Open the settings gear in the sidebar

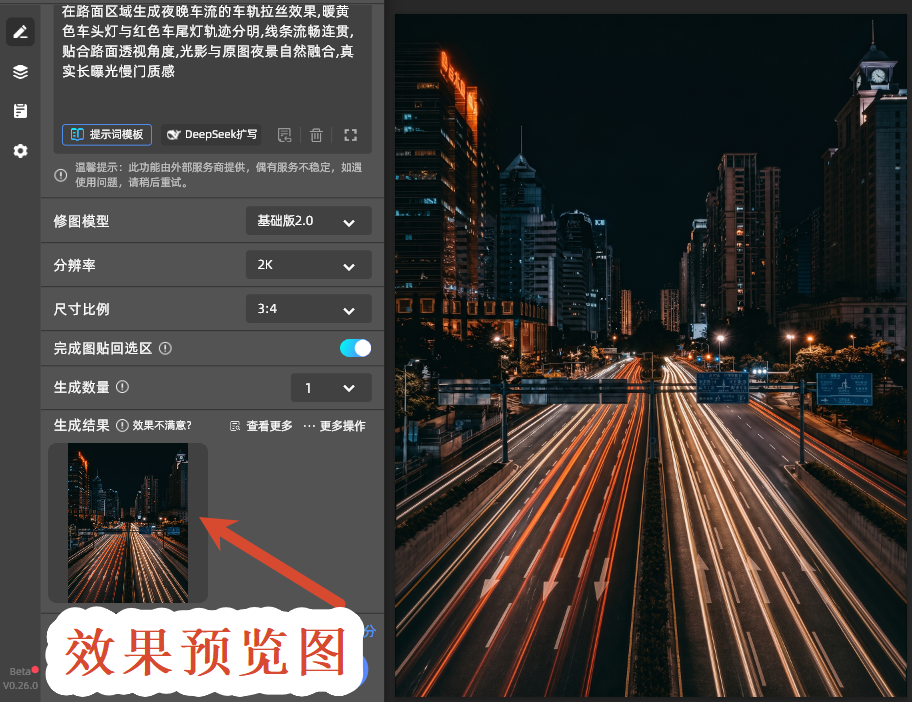pos(20,151)
